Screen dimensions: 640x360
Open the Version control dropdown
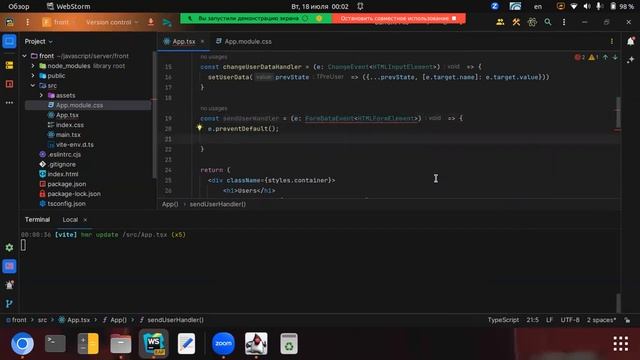pos(112,22)
